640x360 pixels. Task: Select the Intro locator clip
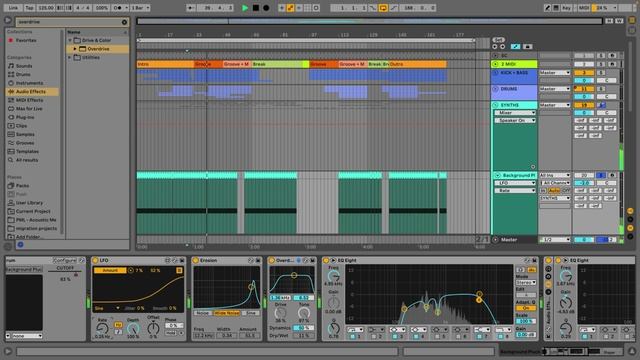pos(165,64)
